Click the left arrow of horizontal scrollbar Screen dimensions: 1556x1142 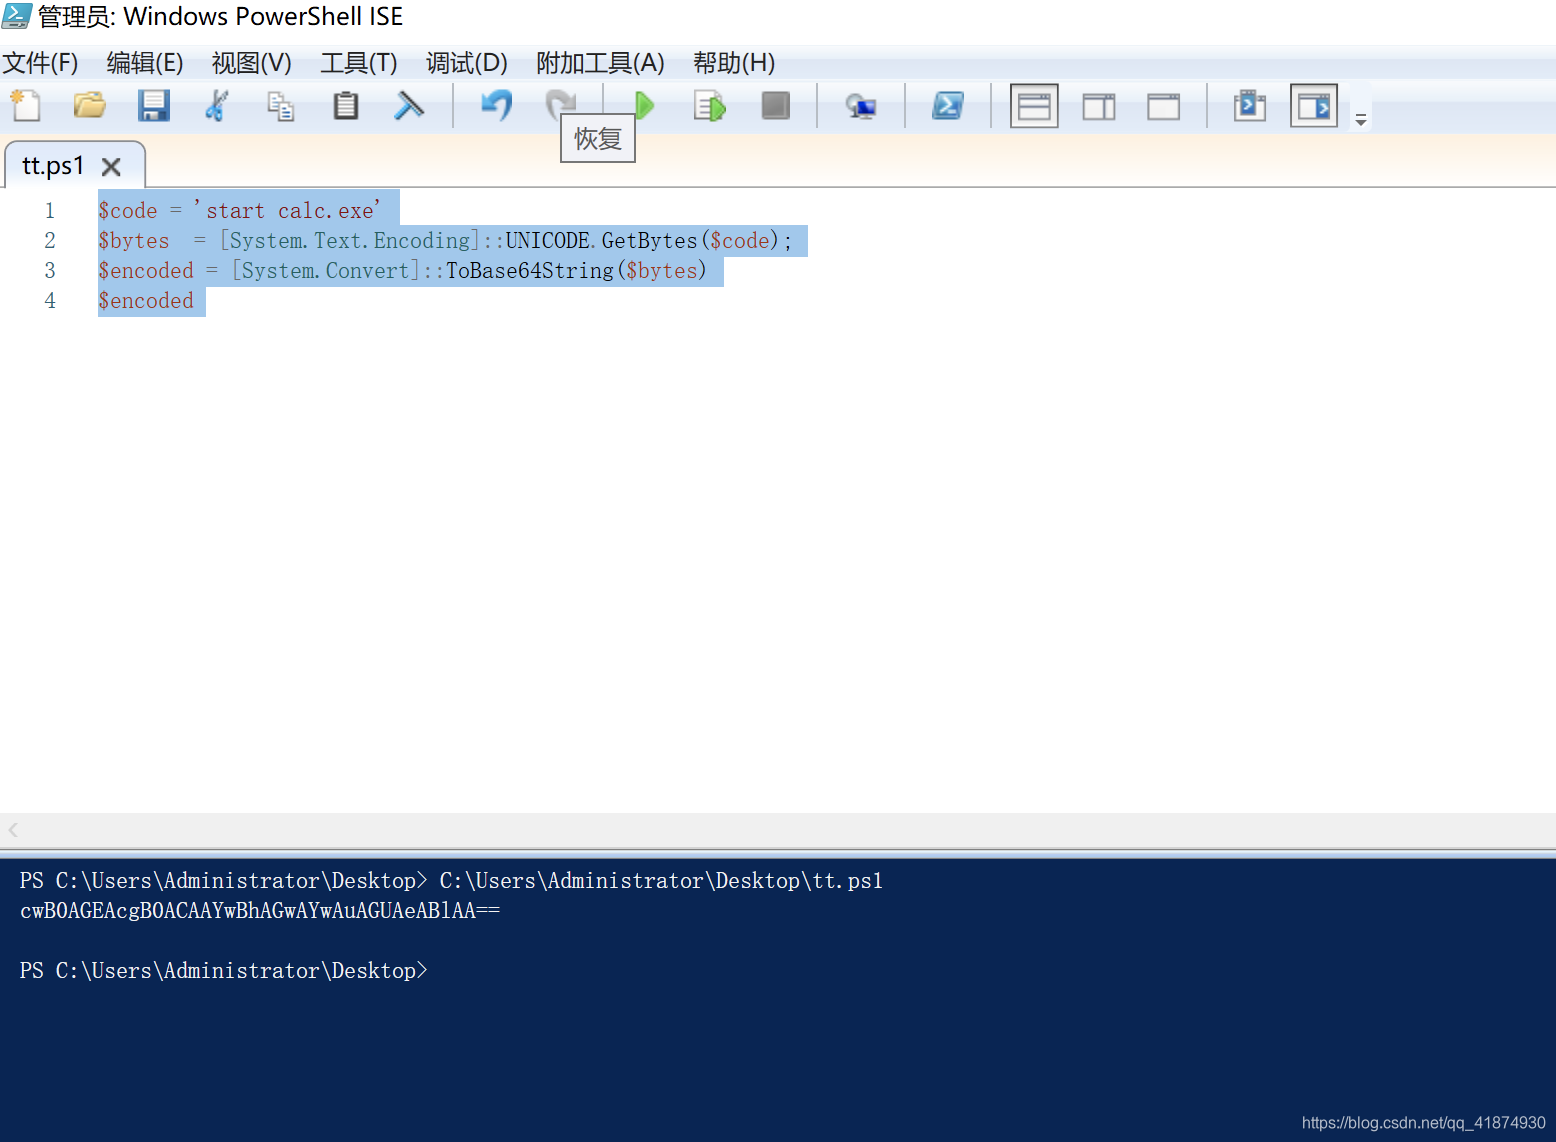tap(13, 830)
